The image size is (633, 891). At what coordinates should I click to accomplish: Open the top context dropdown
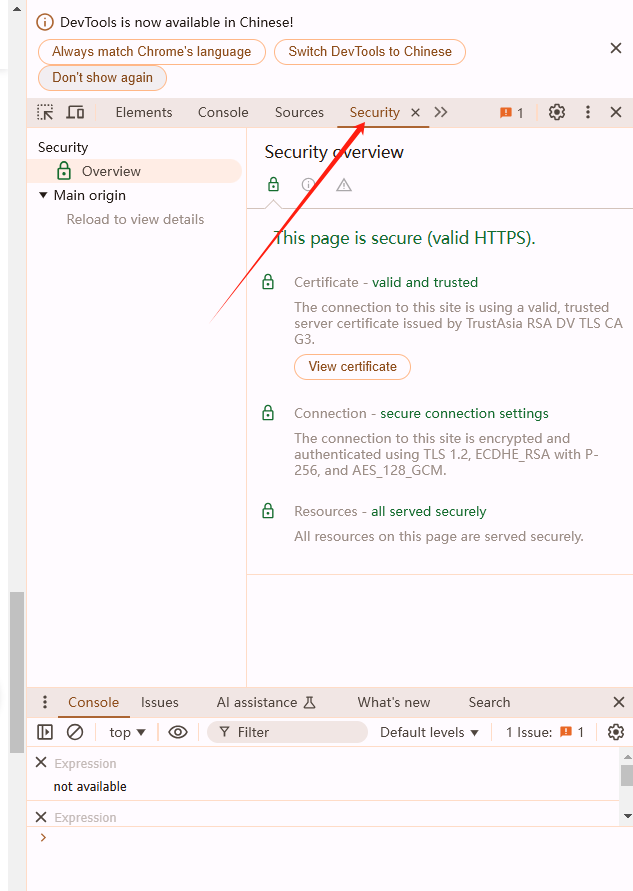127,732
